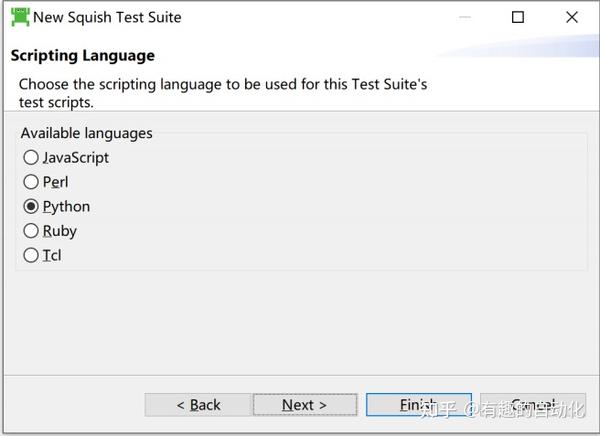Choose the Perl radio option
600x436 pixels.
(31, 182)
